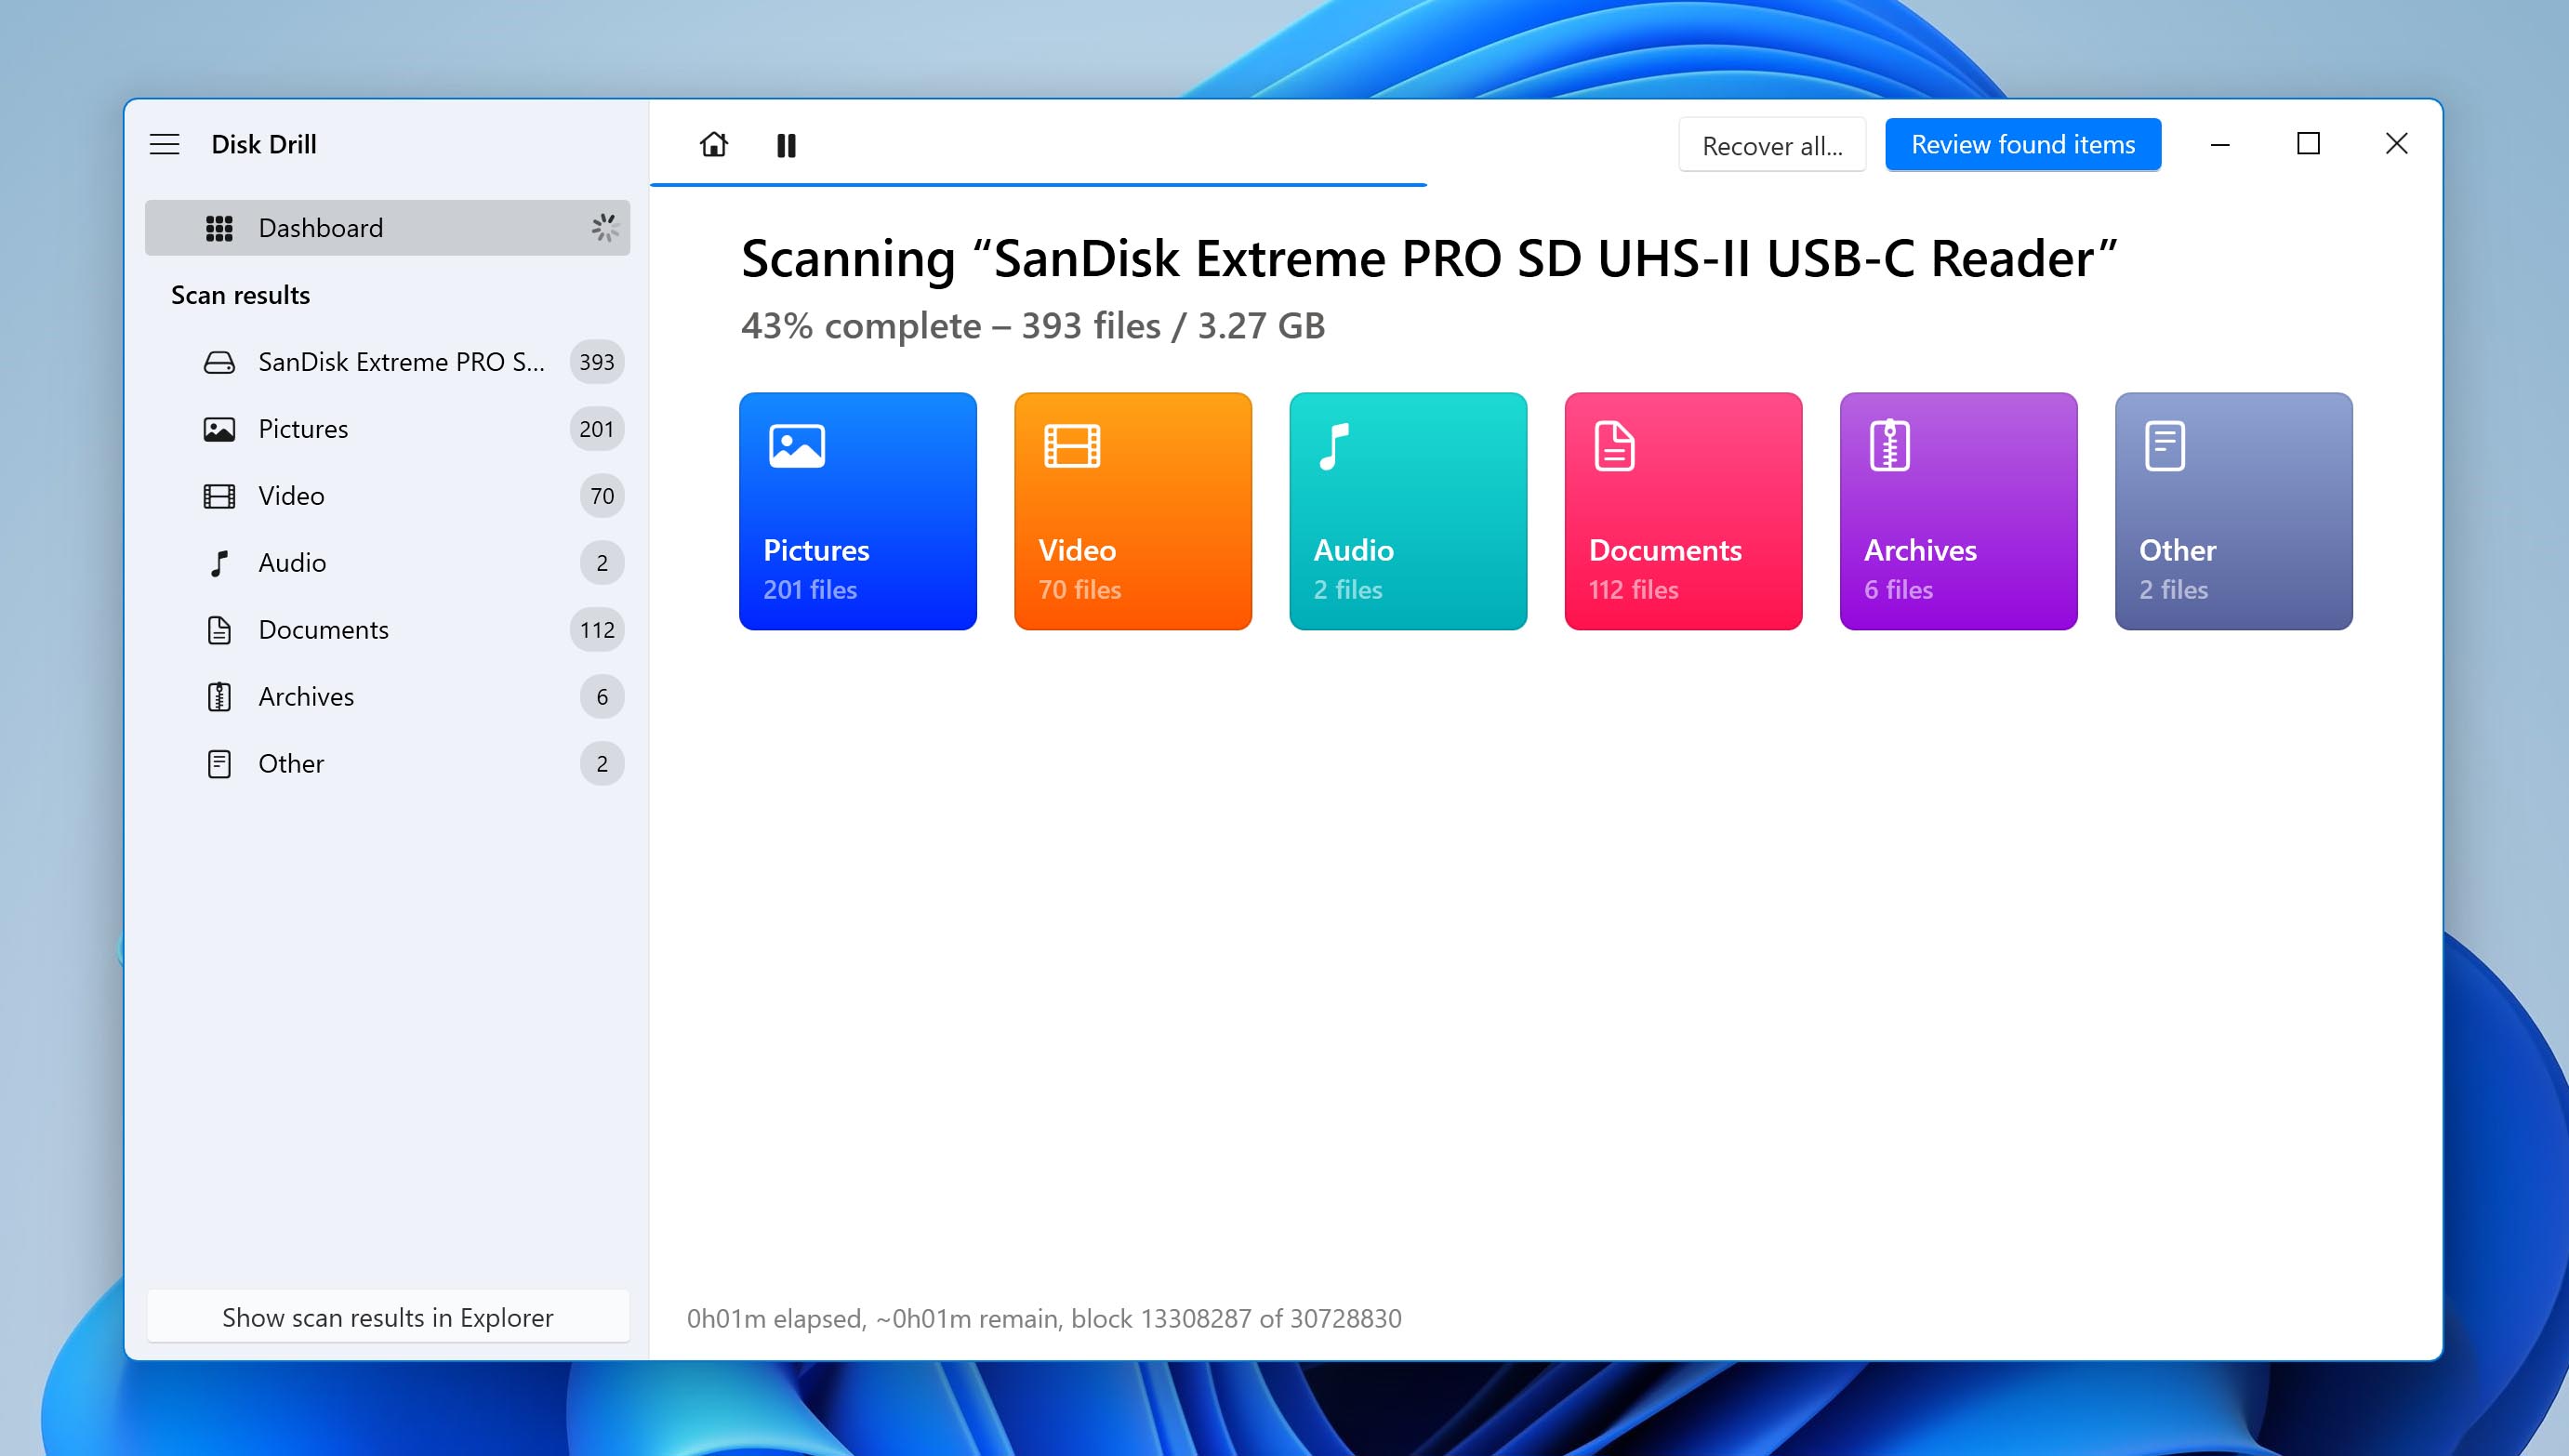The height and width of the screenshot is (1456, 2569).
Task: Click Show scan results in Explorer
Action: (x=387, y=1317)
